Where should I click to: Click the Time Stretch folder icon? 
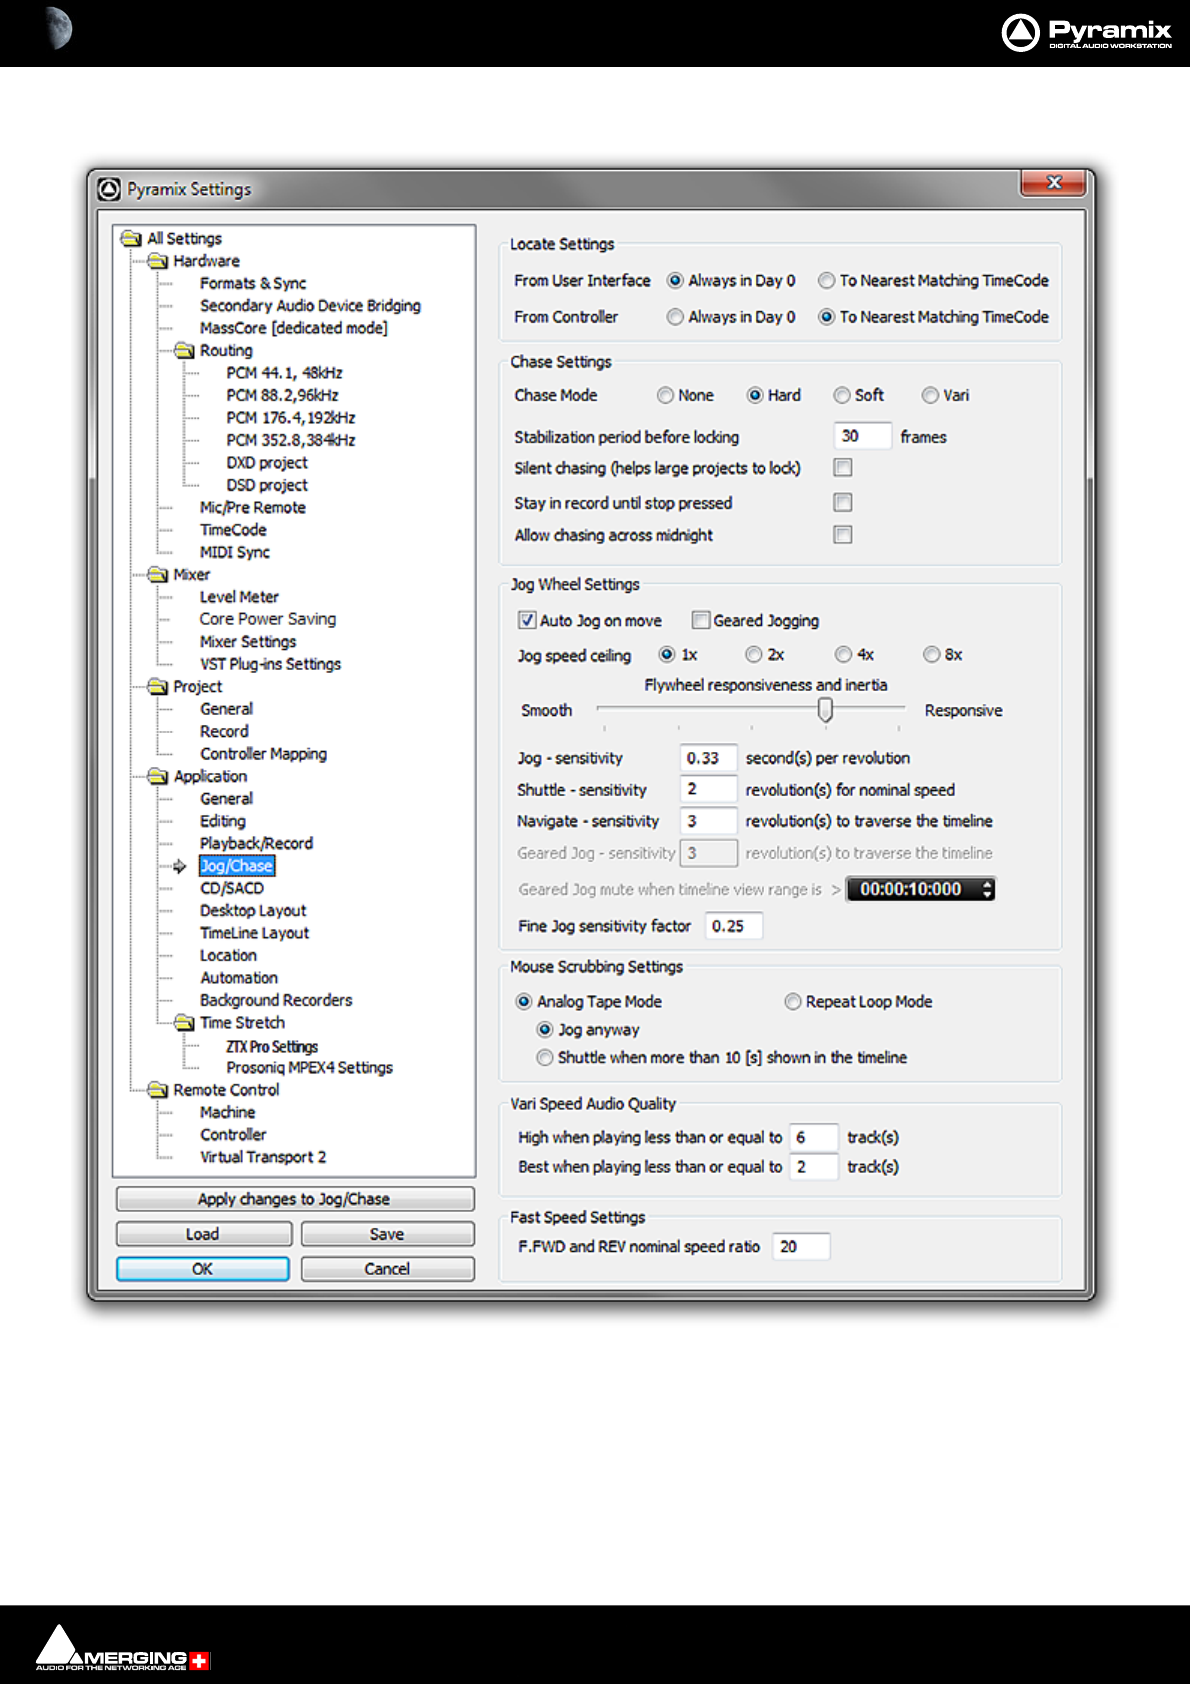184,1022
